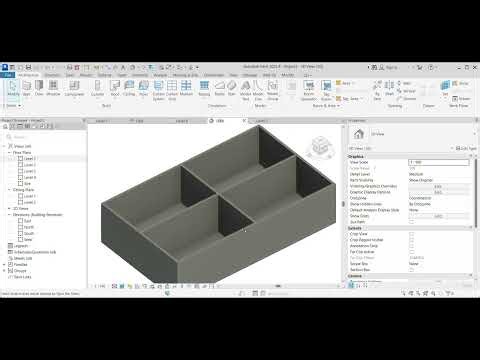Expand the Room & Area panel dropdown
Screen dimensions: 480x360
[326, 106]
